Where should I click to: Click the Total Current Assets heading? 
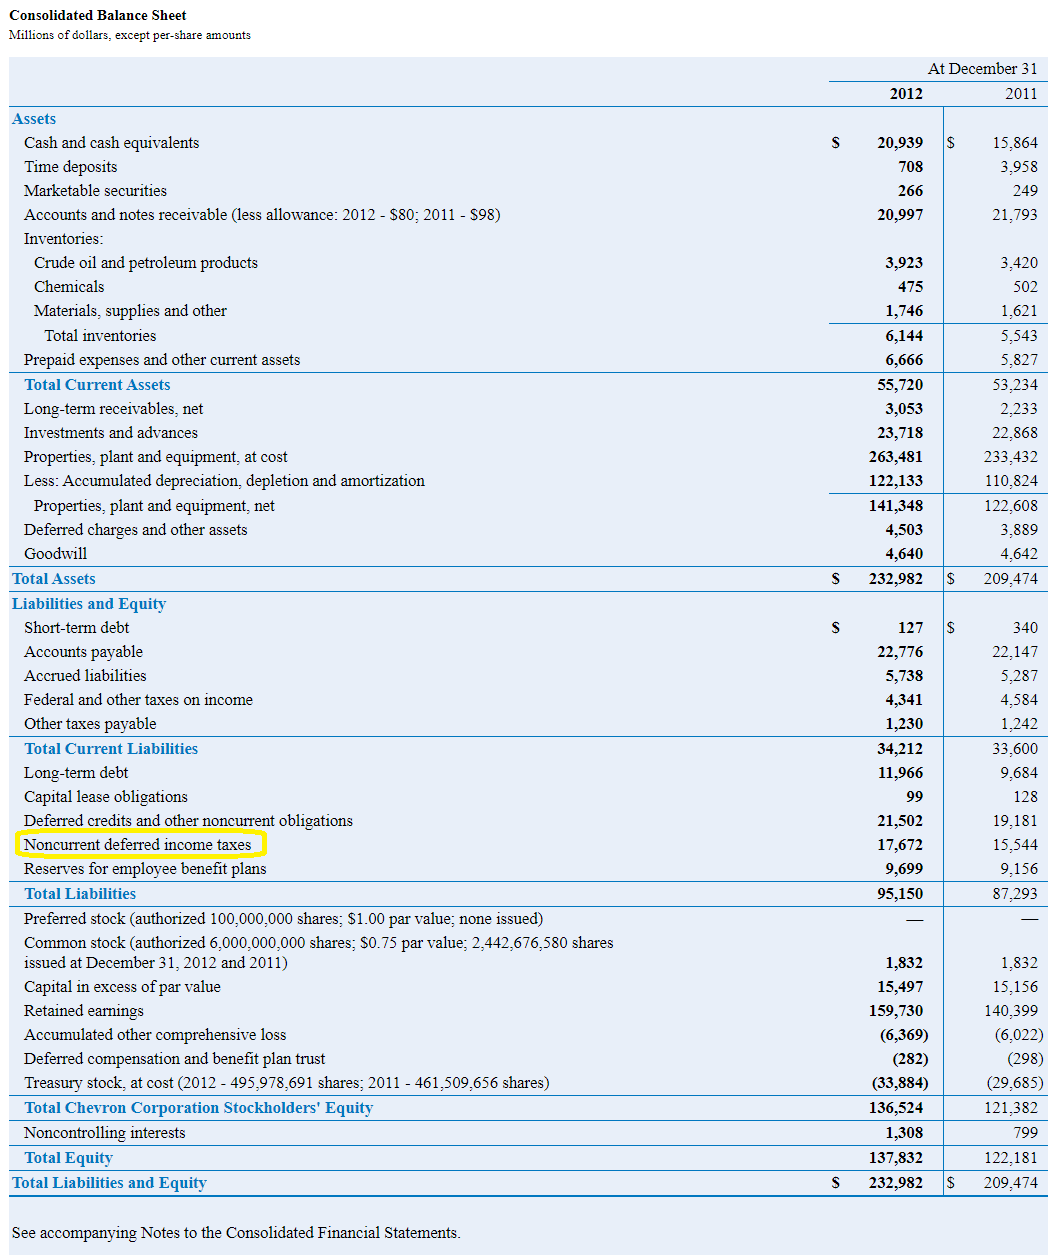97,385
